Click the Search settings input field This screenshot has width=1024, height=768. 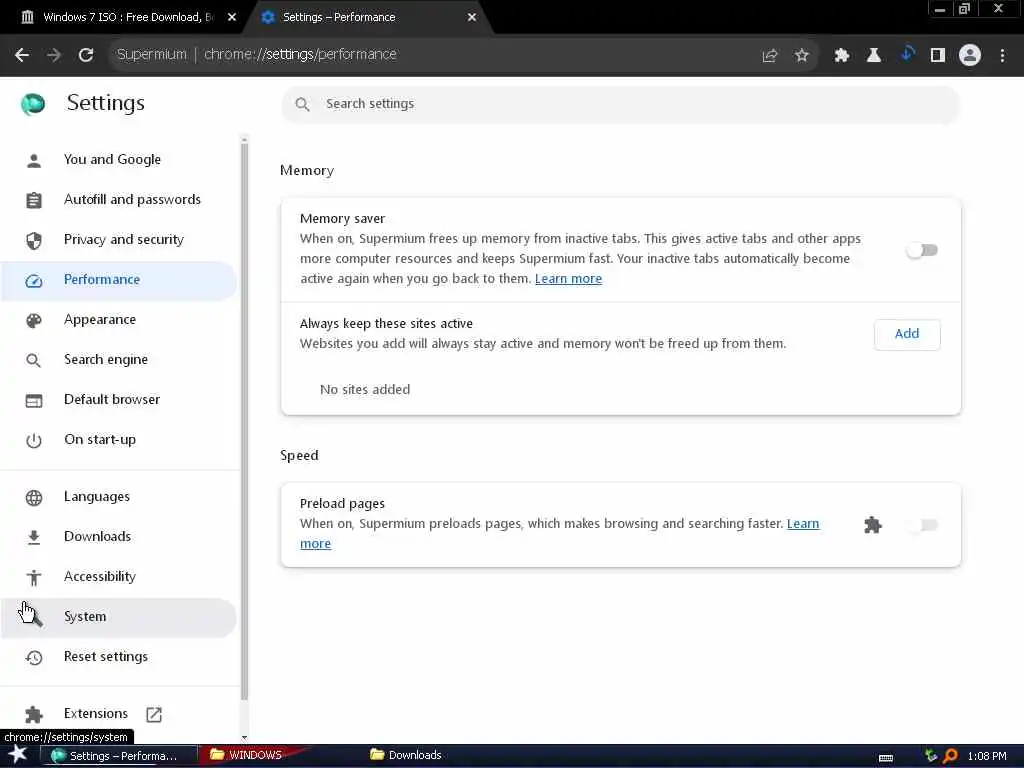pyautogui.click(x=620, y=104)
